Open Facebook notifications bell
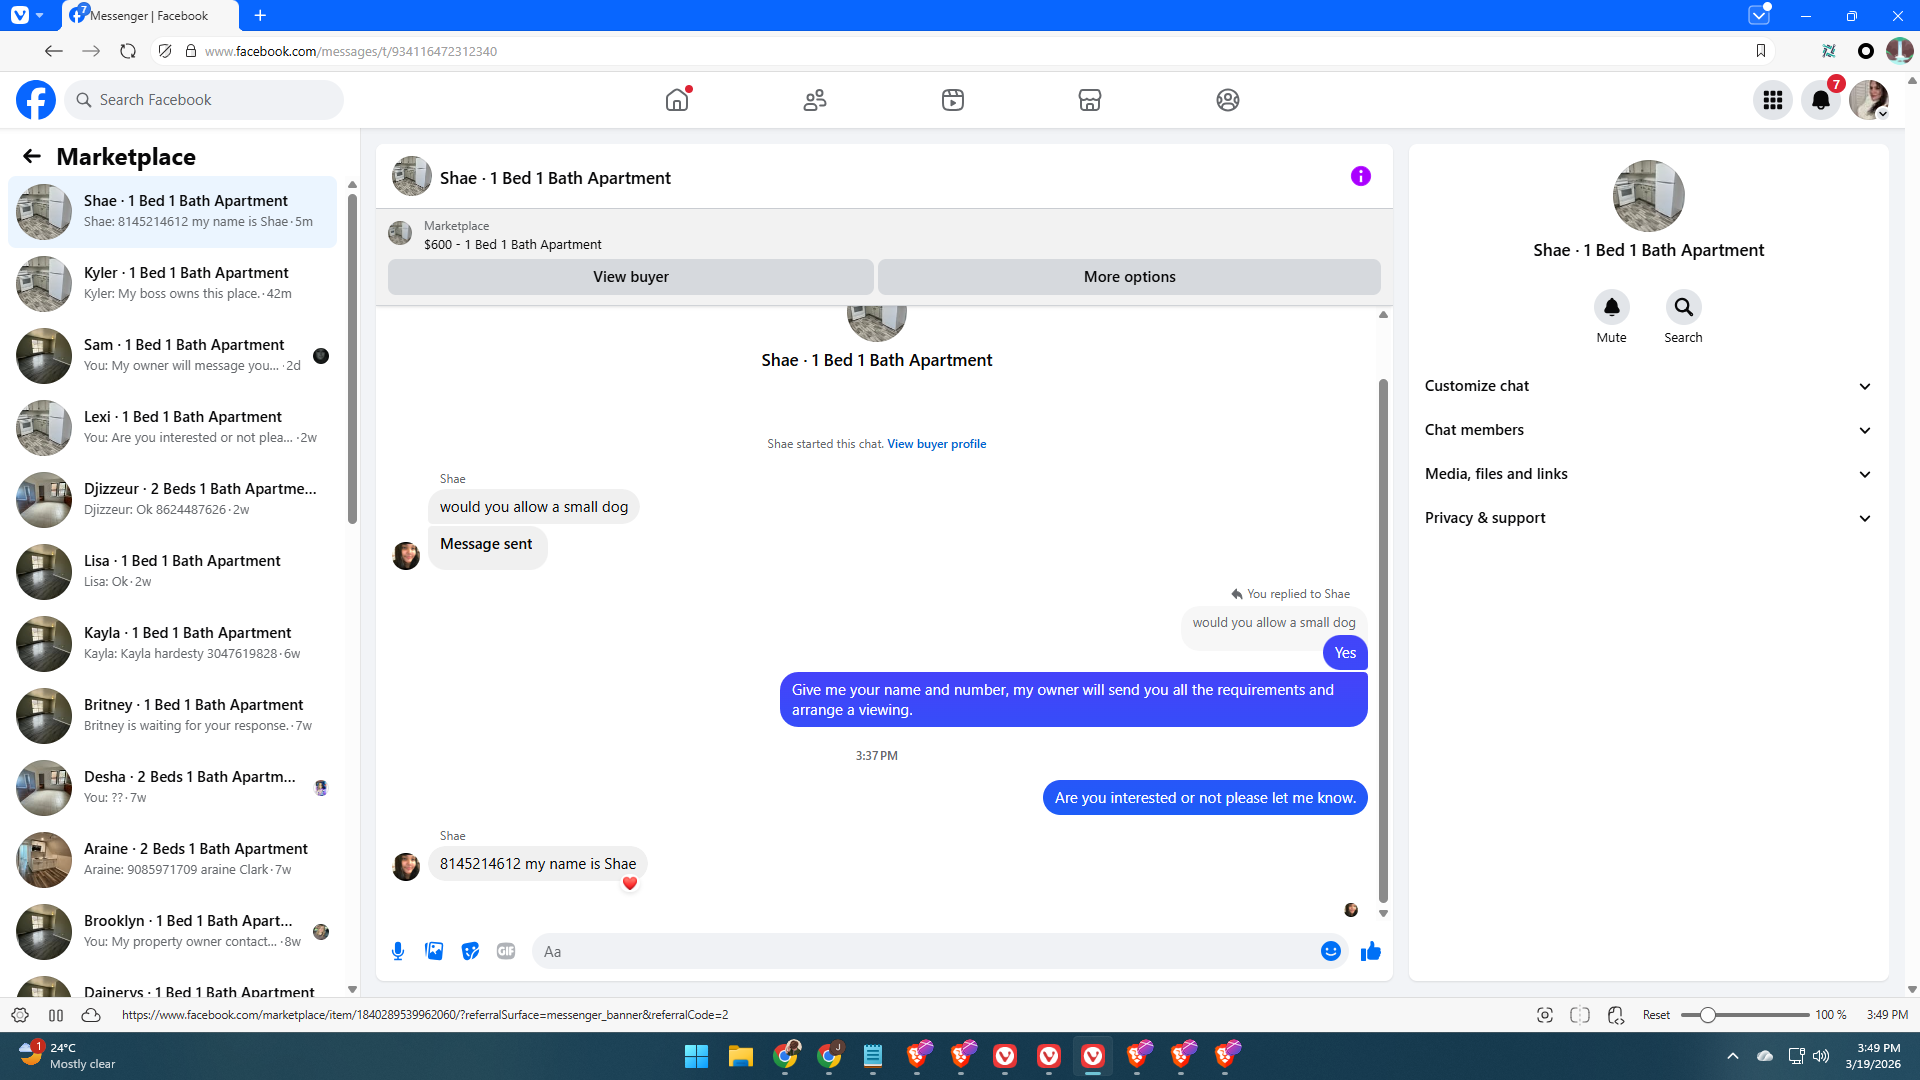1920x1080 pixels. point(1820,100)
